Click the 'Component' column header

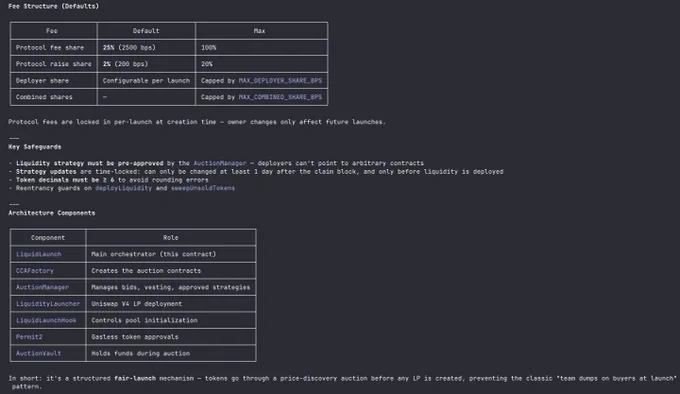(x=48, y=238)
